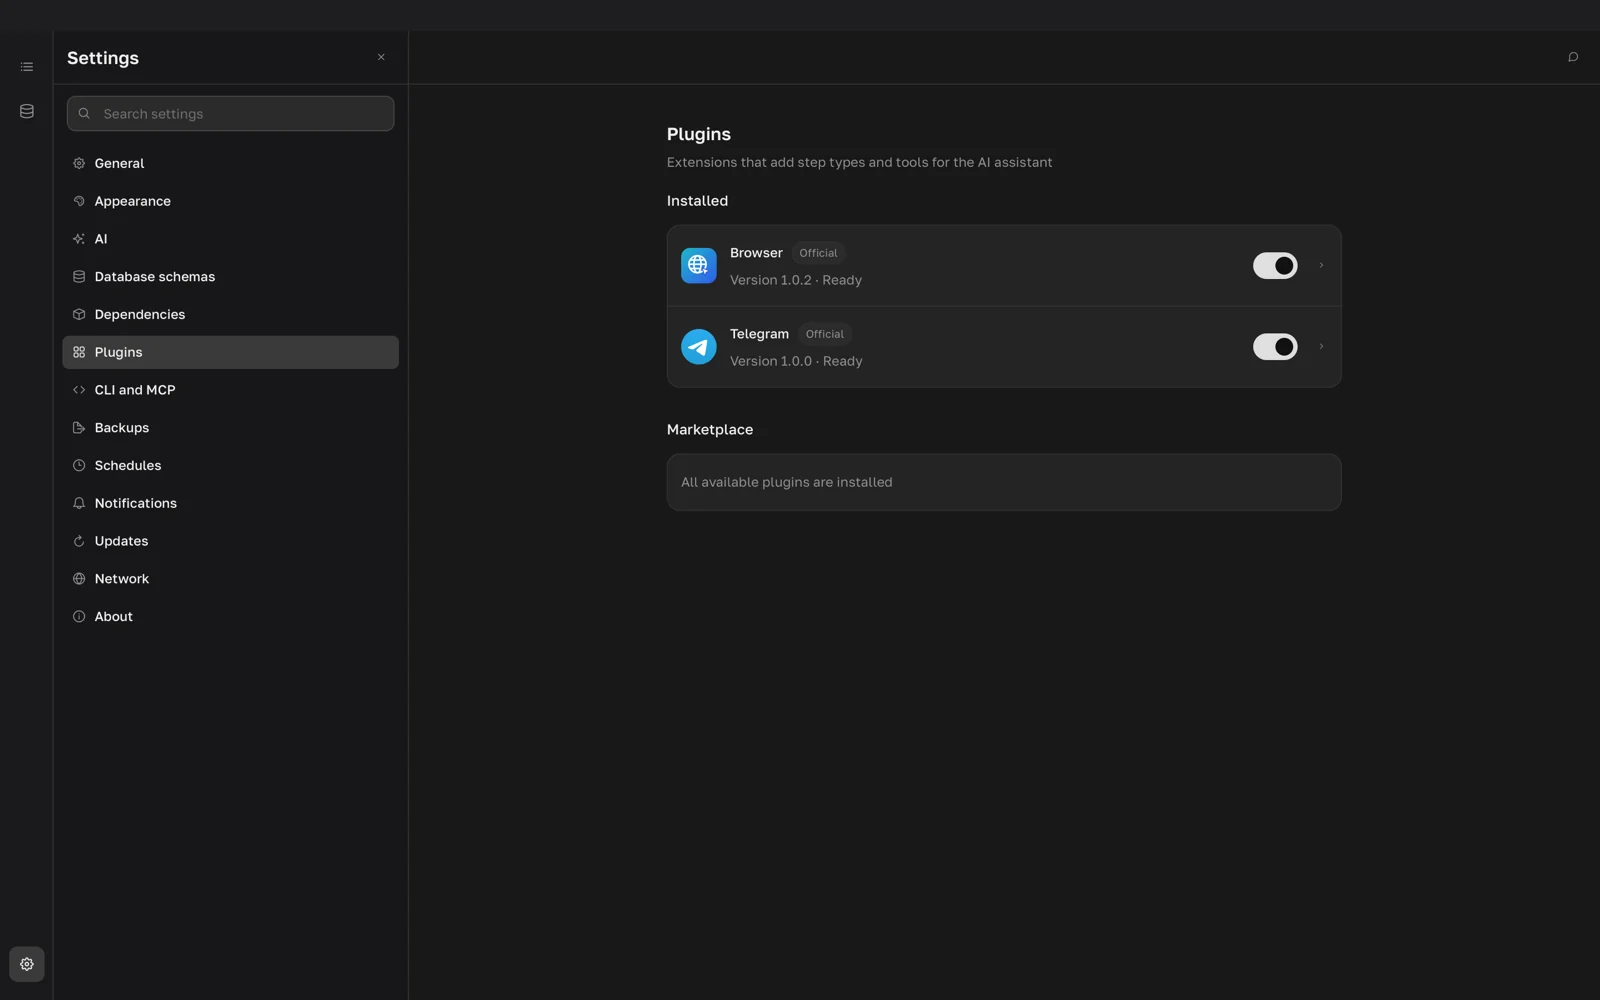Click the About info icon in sidebar
1600x1000 pixels.
click(x=79, y=617)
